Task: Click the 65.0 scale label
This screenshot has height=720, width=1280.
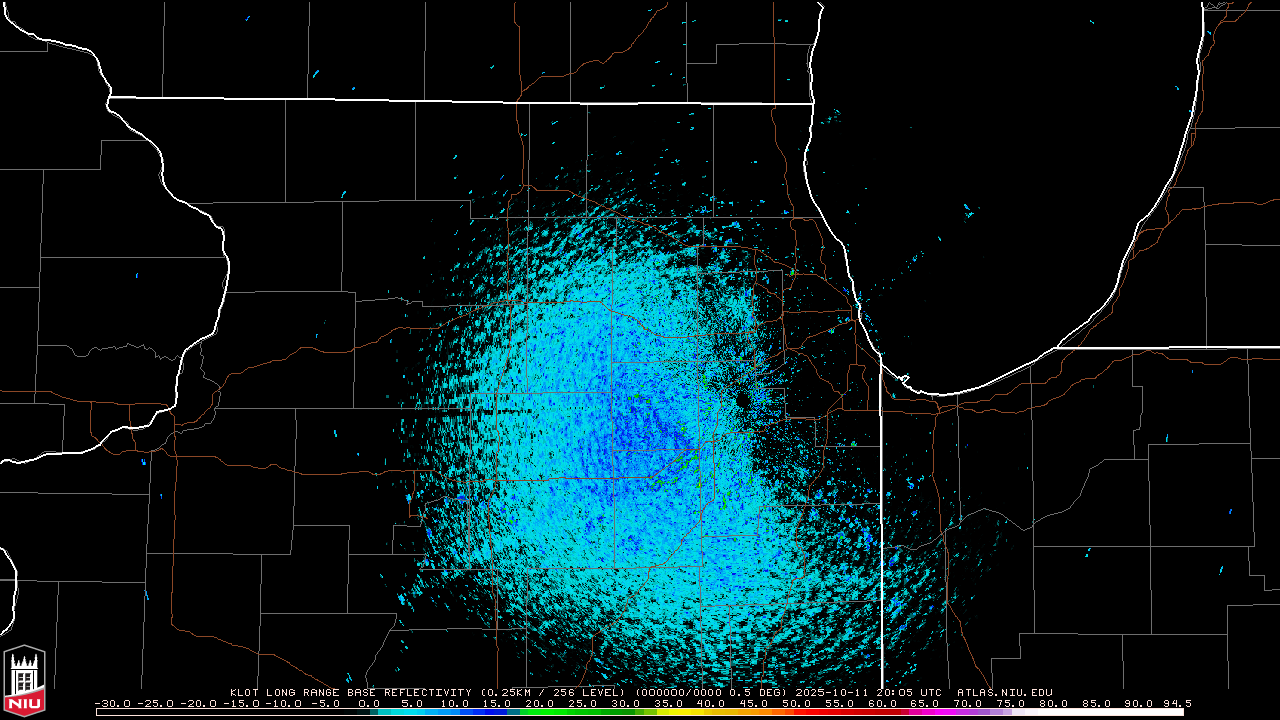Action: [924, 704]
